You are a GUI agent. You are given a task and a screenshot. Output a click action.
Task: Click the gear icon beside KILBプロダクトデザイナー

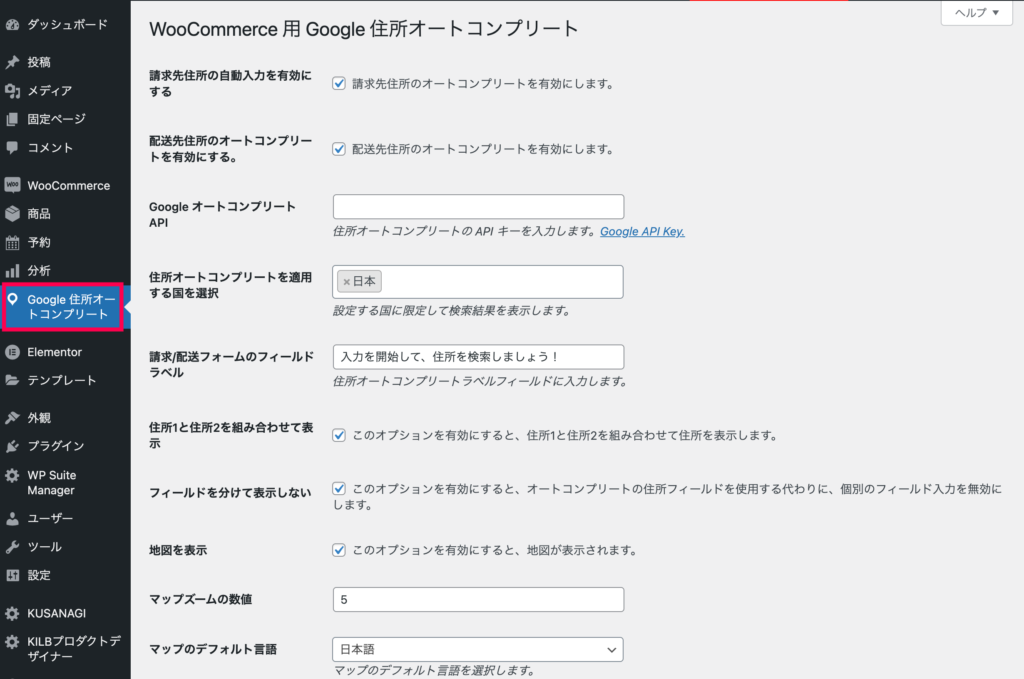point(12,642)
